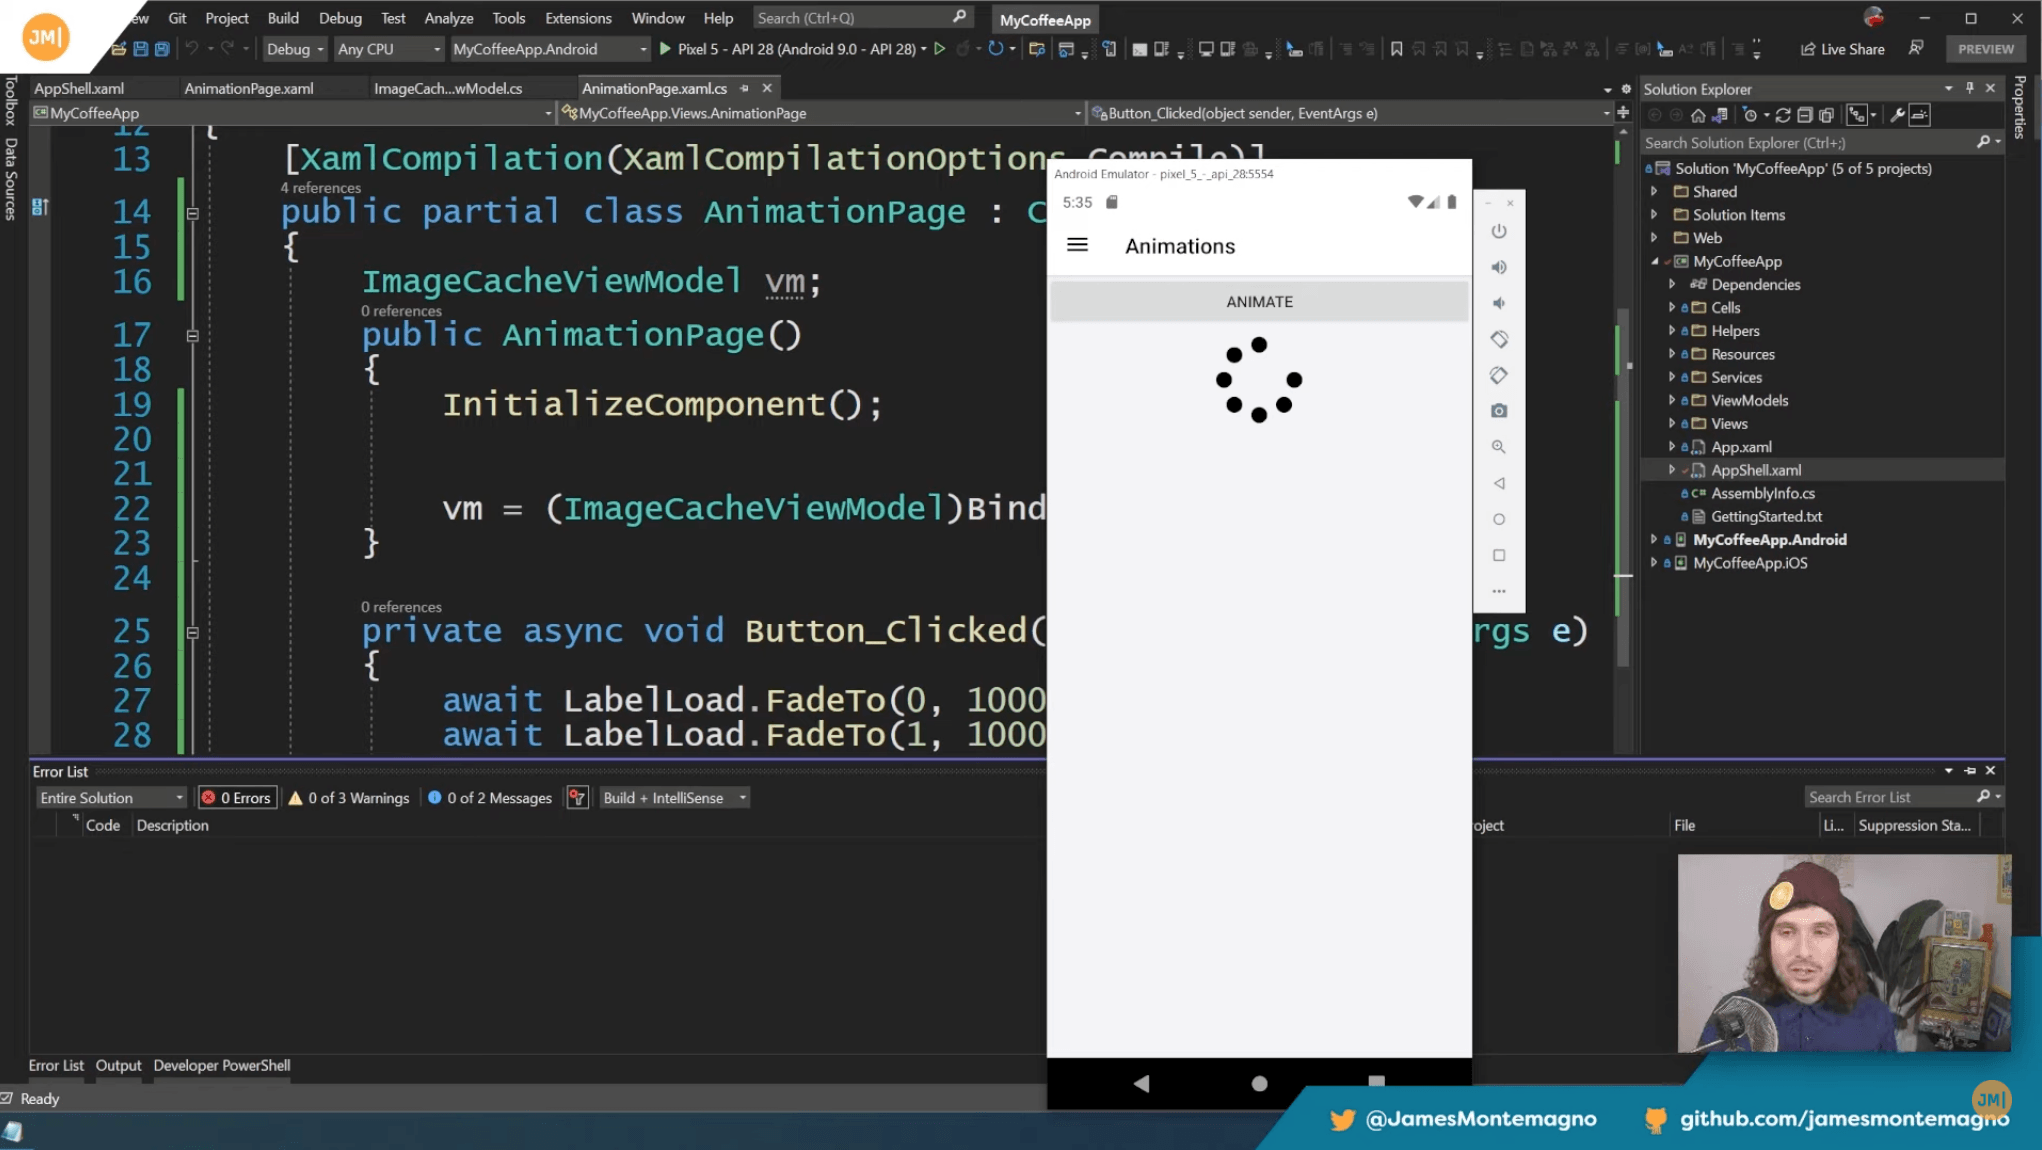Screen dimensions: 2042x1150
Task: Switch to the Output tab
Action: pyautogui.click(x=118, y=1065)
